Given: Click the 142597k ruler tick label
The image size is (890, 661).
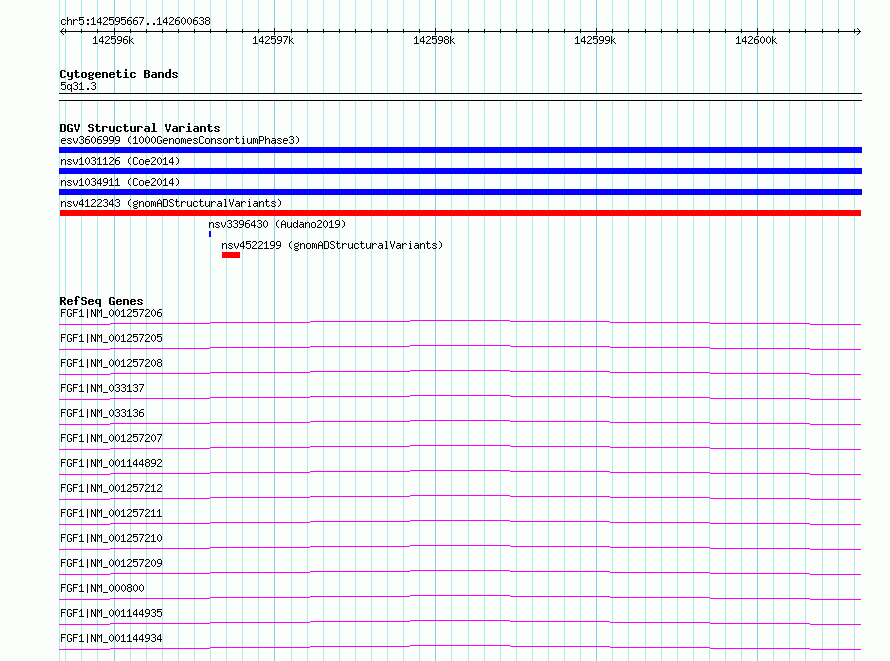Looking at the screenshot, I should (x=273, y=40).
